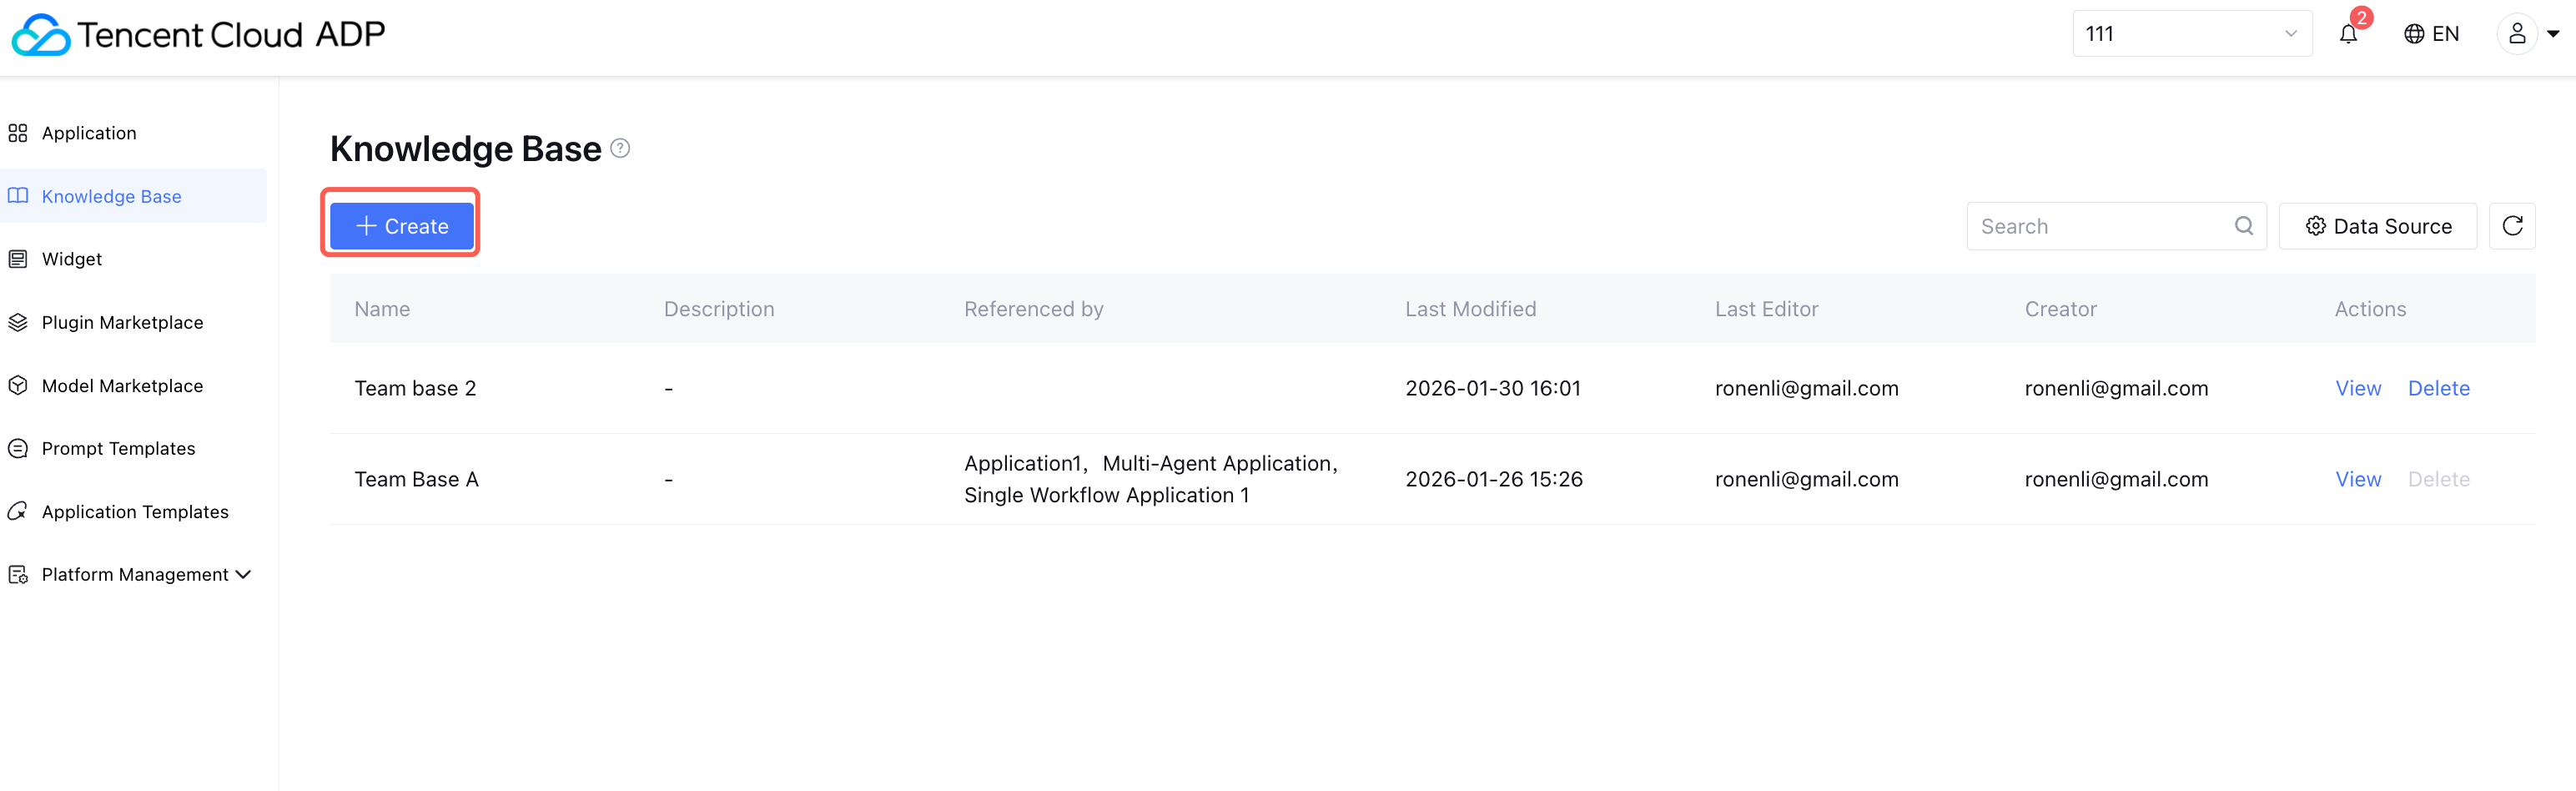This screenshot has width=2576, height=791.
Task: Open Prompt Templates in the sidebar
Action: pos(118,448)
